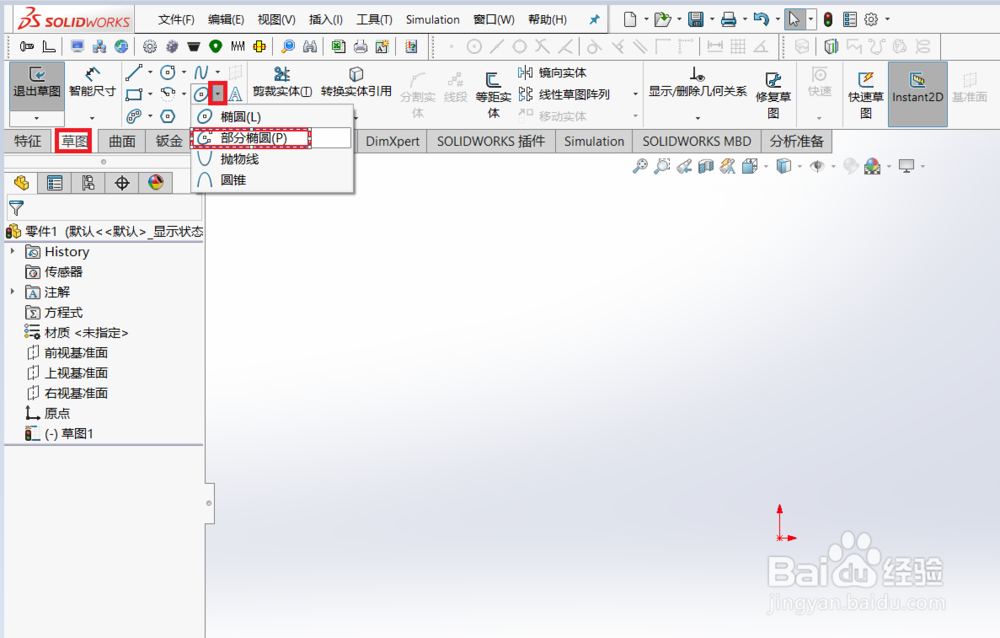Image resolution: width=1000 pixels, height=638 pixels.
Task: Open the 修复草图 (Repair Sketch) tool
Action: click(x=775, y=88)
